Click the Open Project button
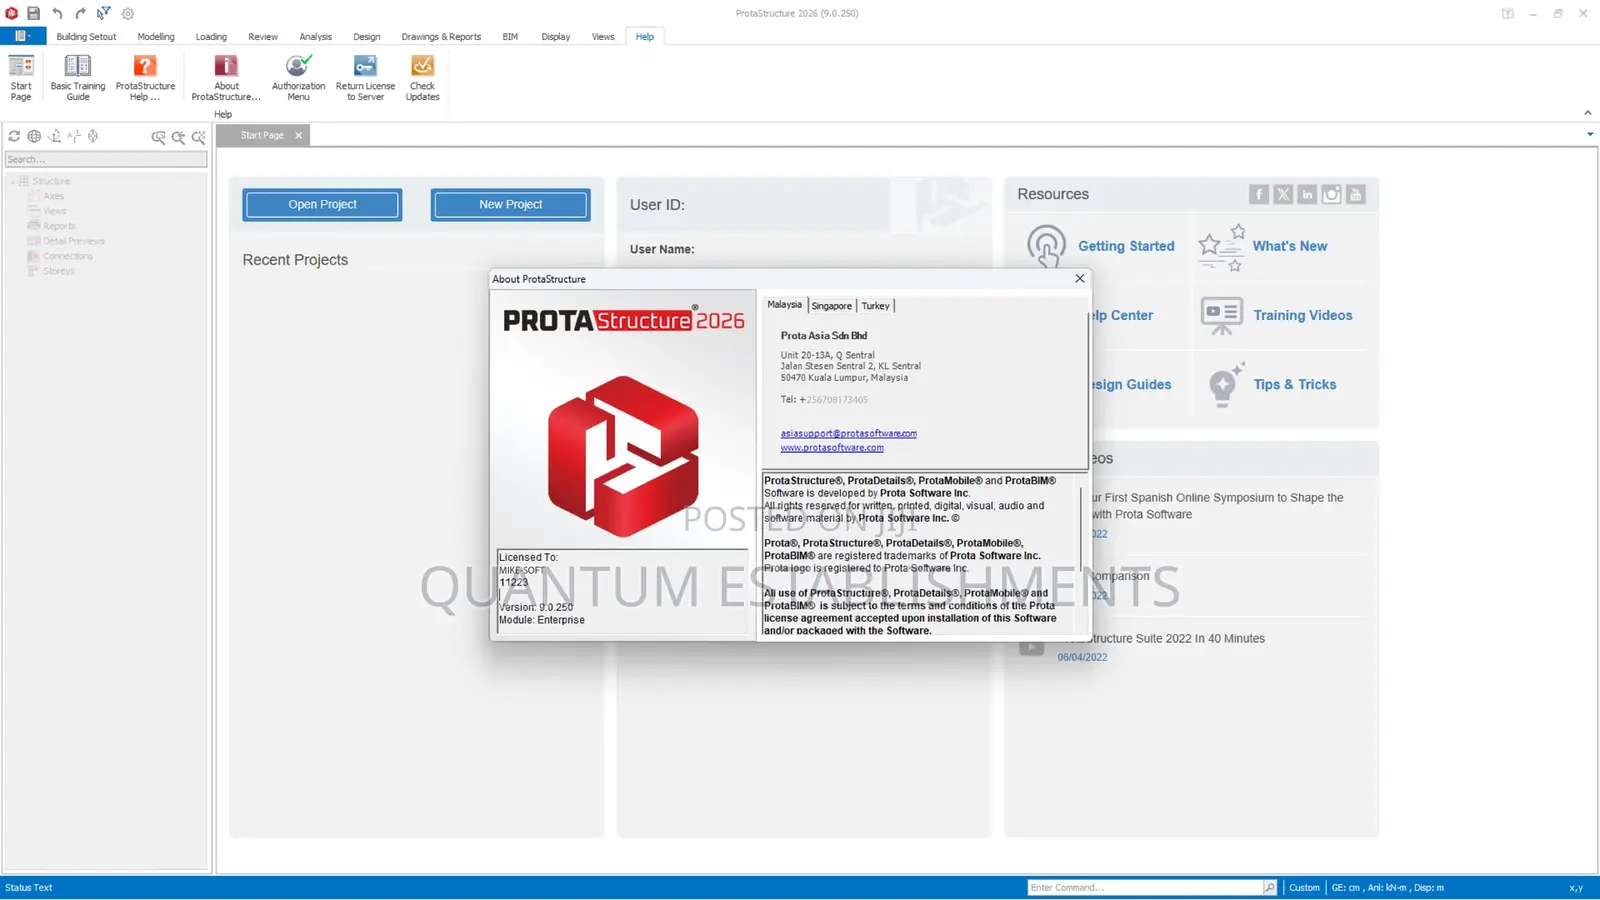This screenshot has height=900, width=1600. [x=322, y=204]
